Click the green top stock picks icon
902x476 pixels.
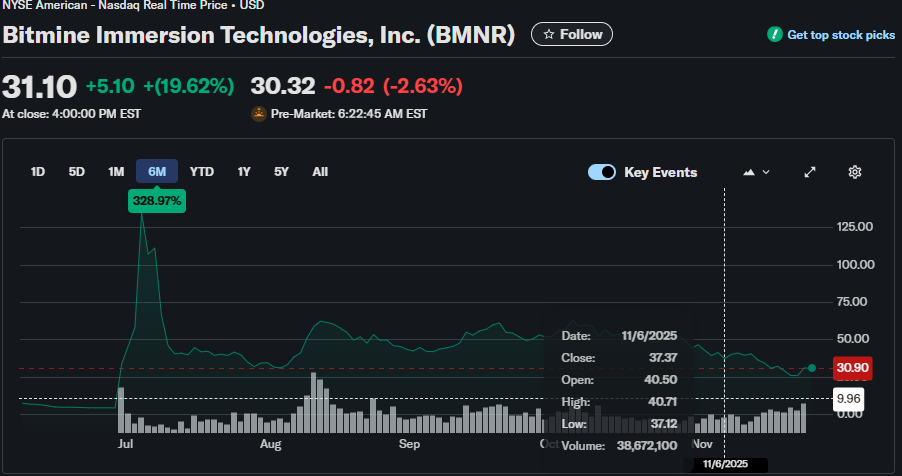click(x=775, y=35)
